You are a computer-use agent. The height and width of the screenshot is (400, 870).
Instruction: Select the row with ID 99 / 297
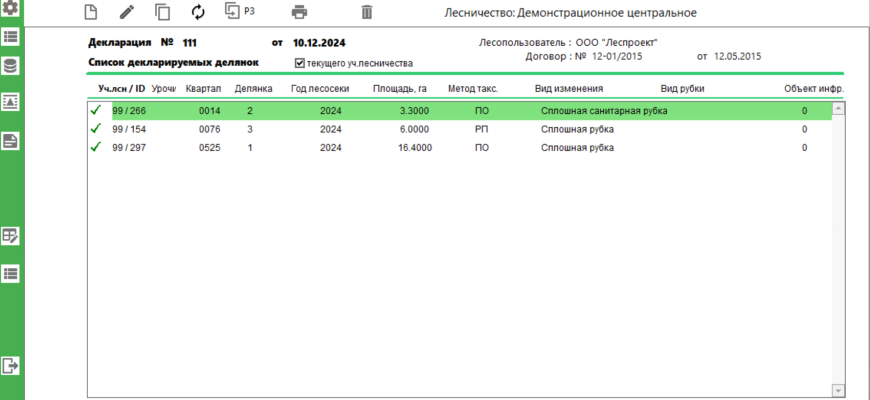tap(129, 147)
